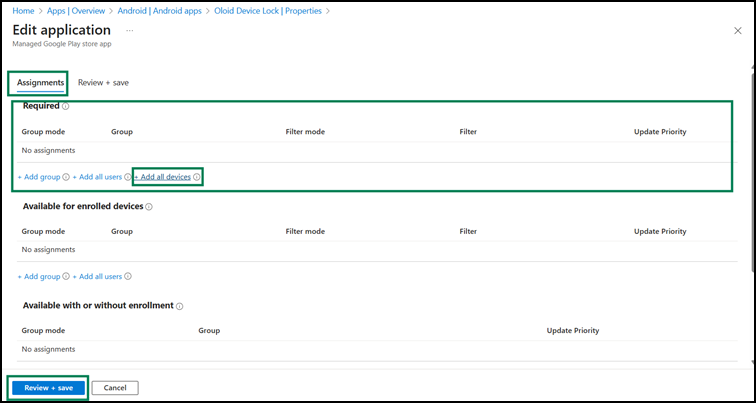Click Add group under Available for enrolled devices

(x=39, y=276)
